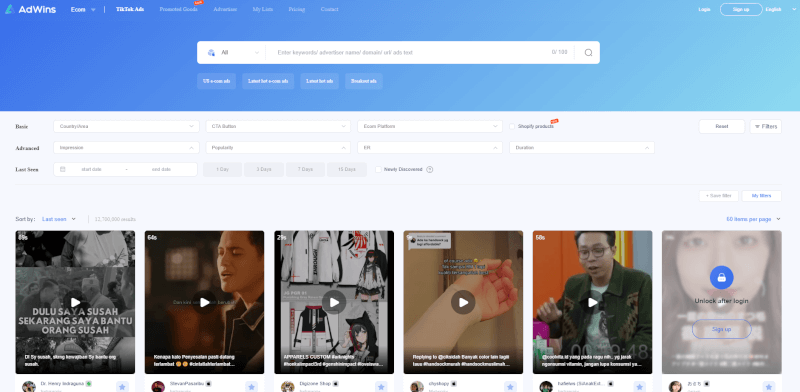Open the hafelws advertiser avatar
The image size is (800, 392).
(546, 386)
